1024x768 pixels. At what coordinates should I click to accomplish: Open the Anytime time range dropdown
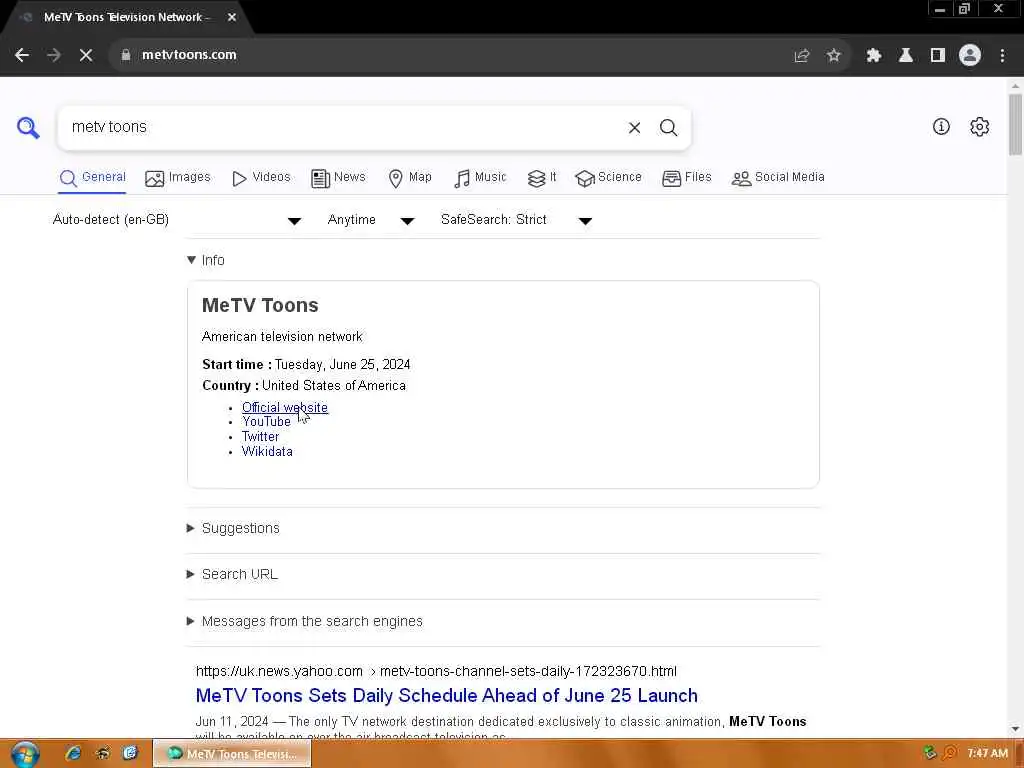point(370,220)
